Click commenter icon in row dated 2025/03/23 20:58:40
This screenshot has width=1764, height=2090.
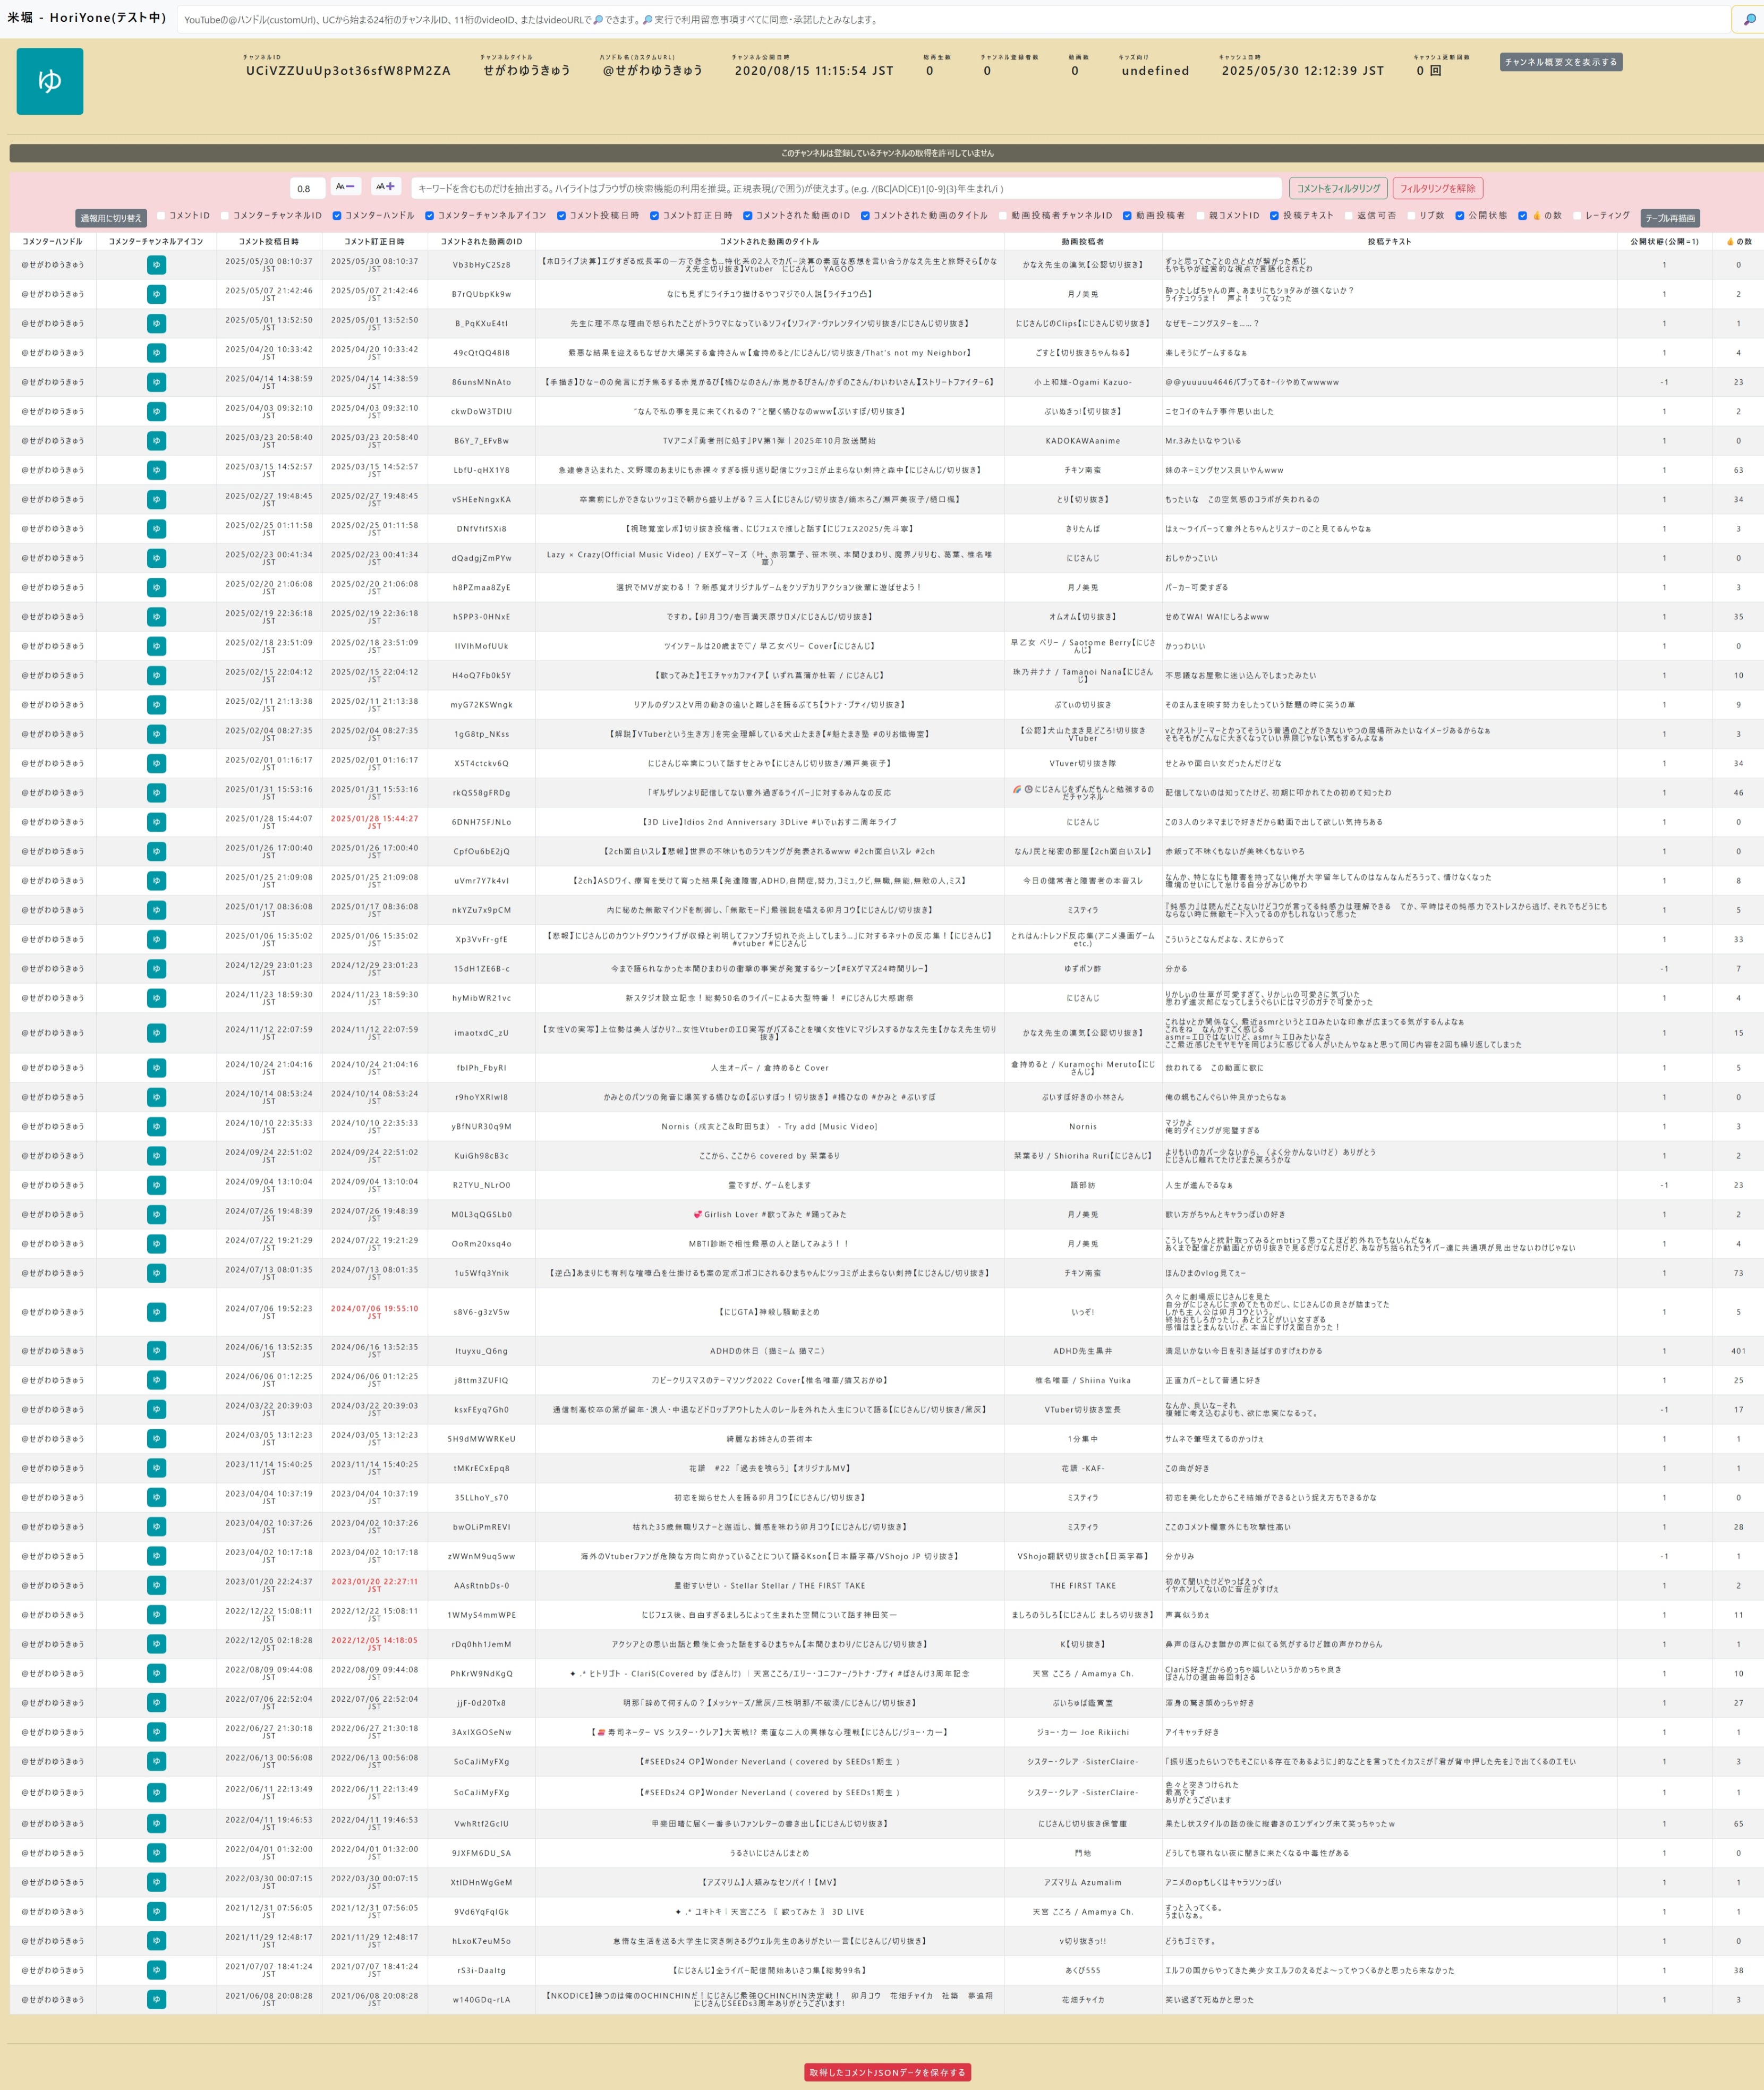click(x=156, y=441)
